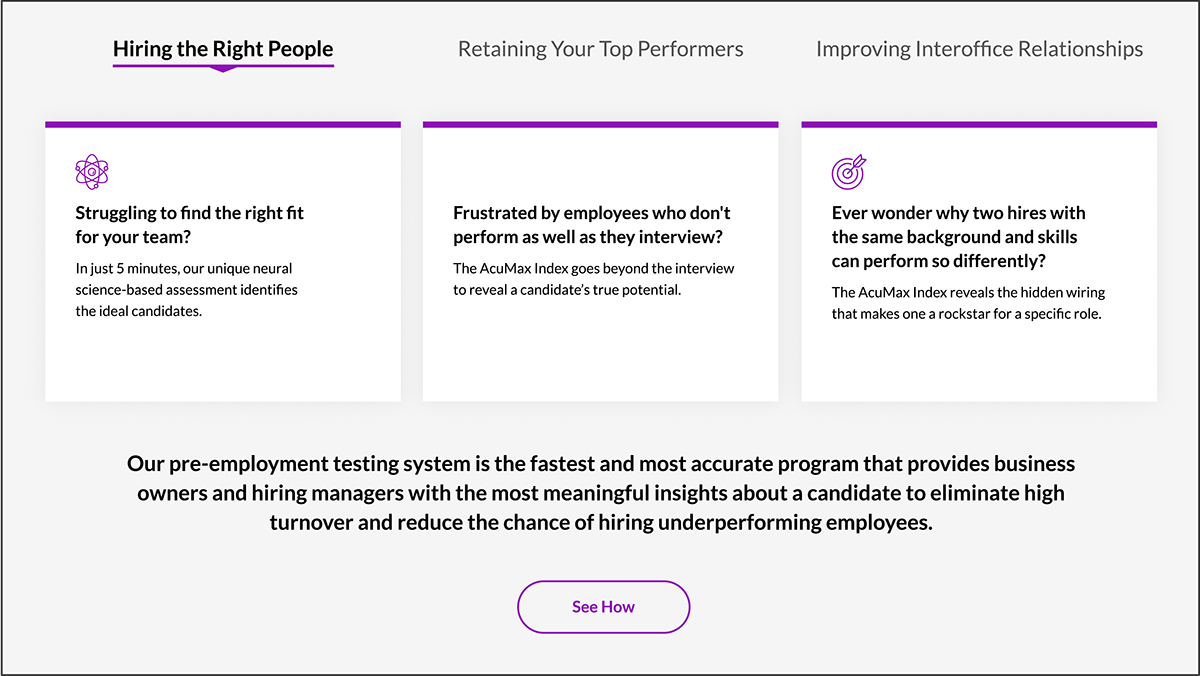Screen dimensions: 1200x676
Task: Click the 'reveals the hidden wiring' description text
Action: (968, 303)
